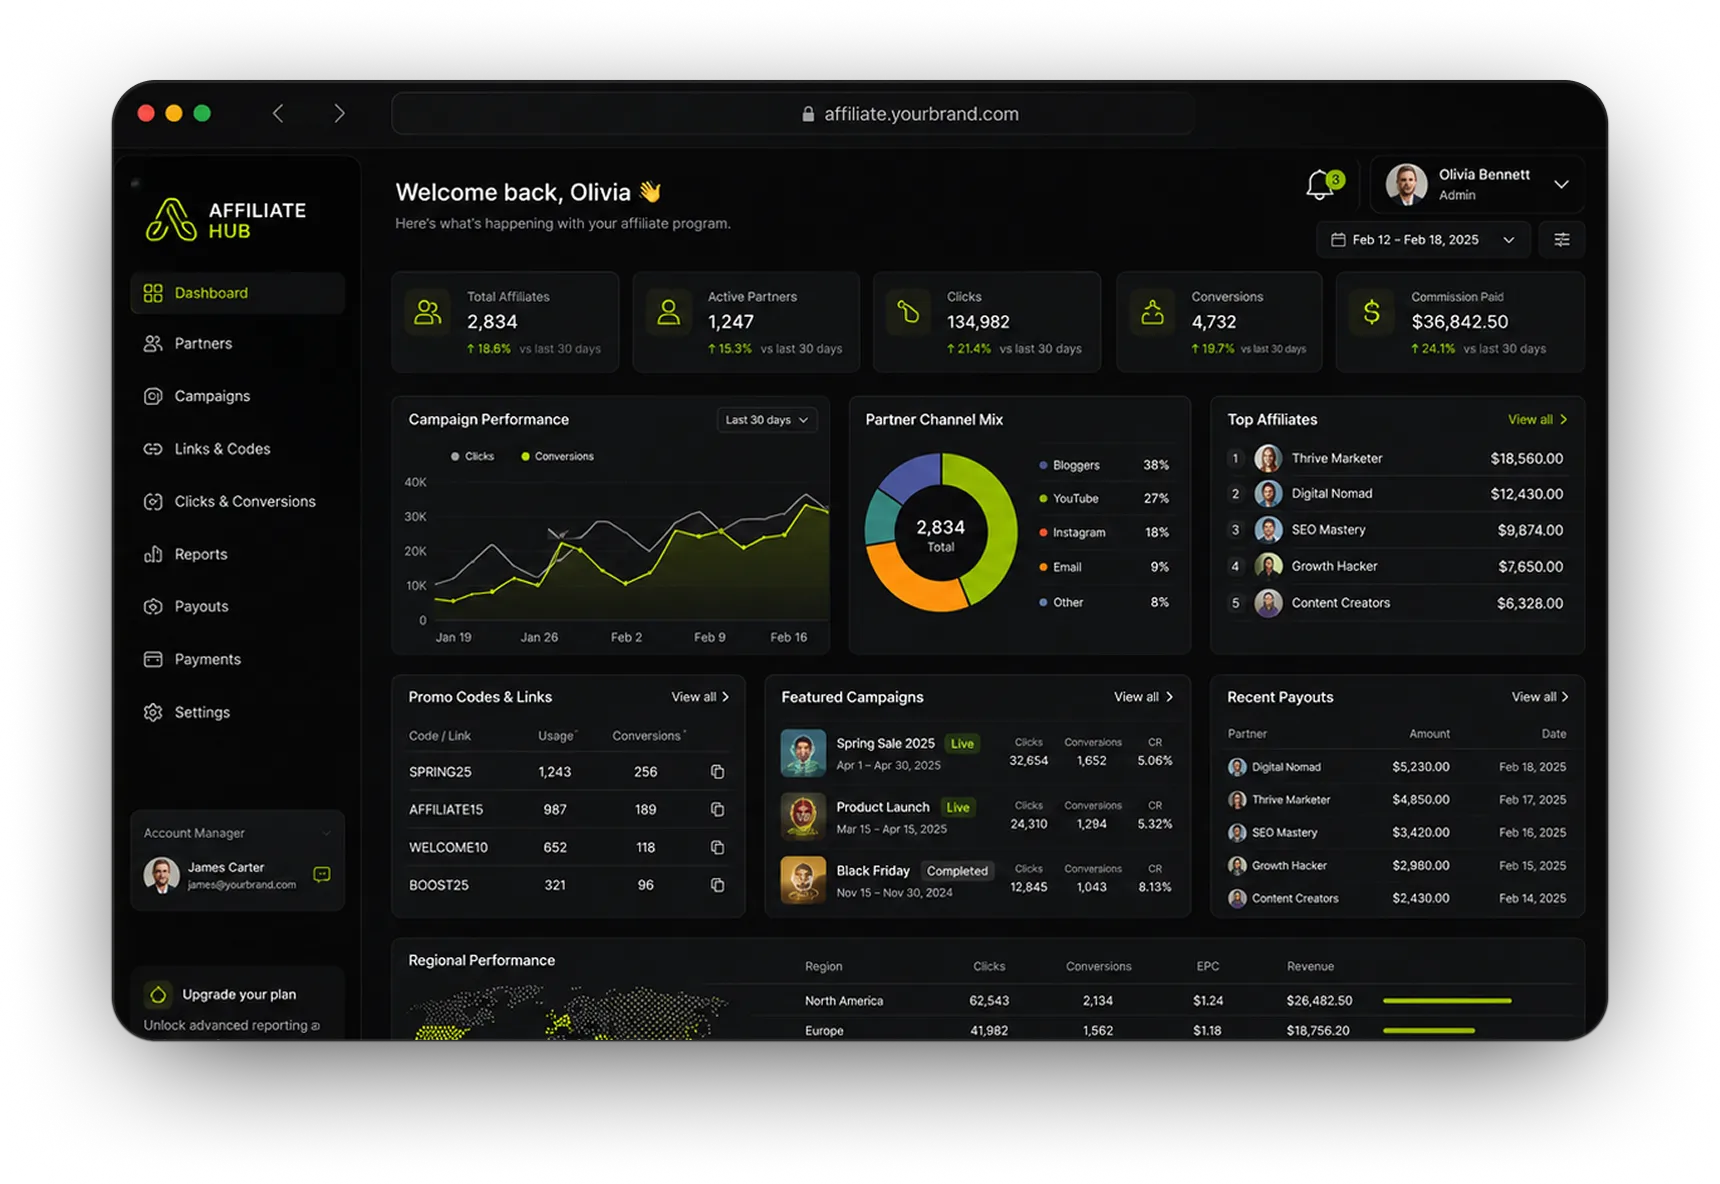Open Campaigns in the sidebar

coord(237,396)
